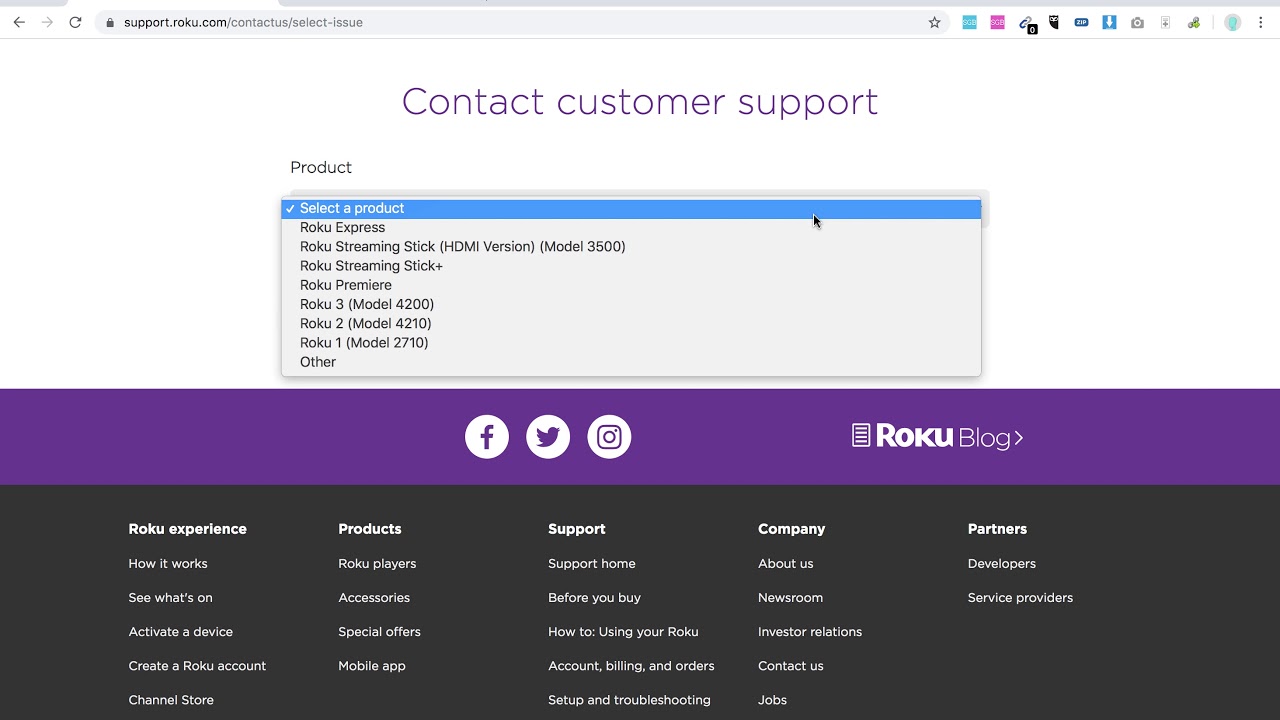Open 'Account, billing, and orders' link
Image resolution: width=1280 pixels, height=720 pixels.
click(x=631, y=665)
